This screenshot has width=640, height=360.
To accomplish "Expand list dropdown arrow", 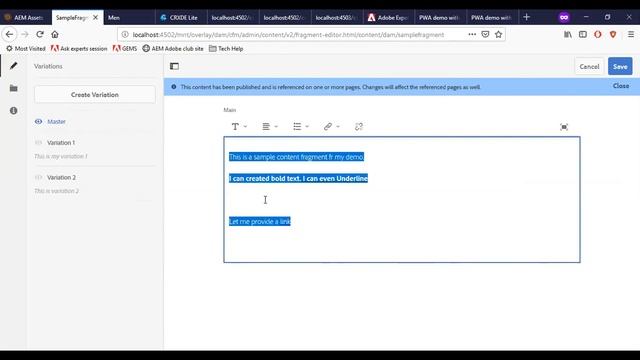I will tap(307, 127).
